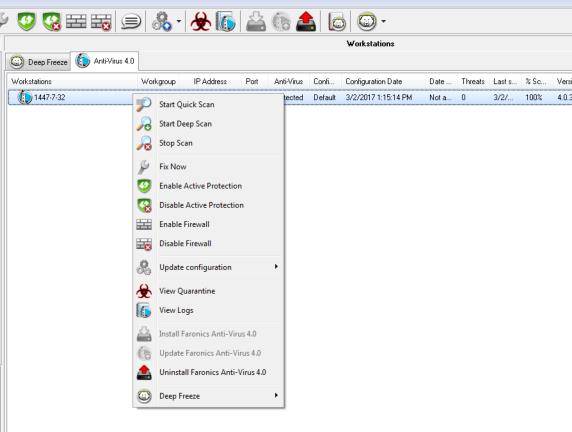The image size is (572, 432).
Task: Click the Disable Active Protection toolbar icon
Action: (x=51, y=21)
